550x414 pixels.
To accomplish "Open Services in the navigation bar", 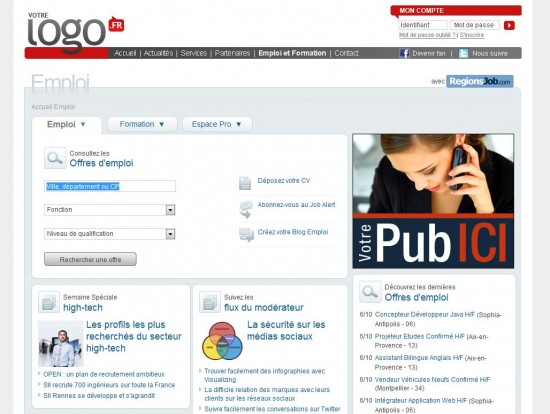I will tap(194, 53).
